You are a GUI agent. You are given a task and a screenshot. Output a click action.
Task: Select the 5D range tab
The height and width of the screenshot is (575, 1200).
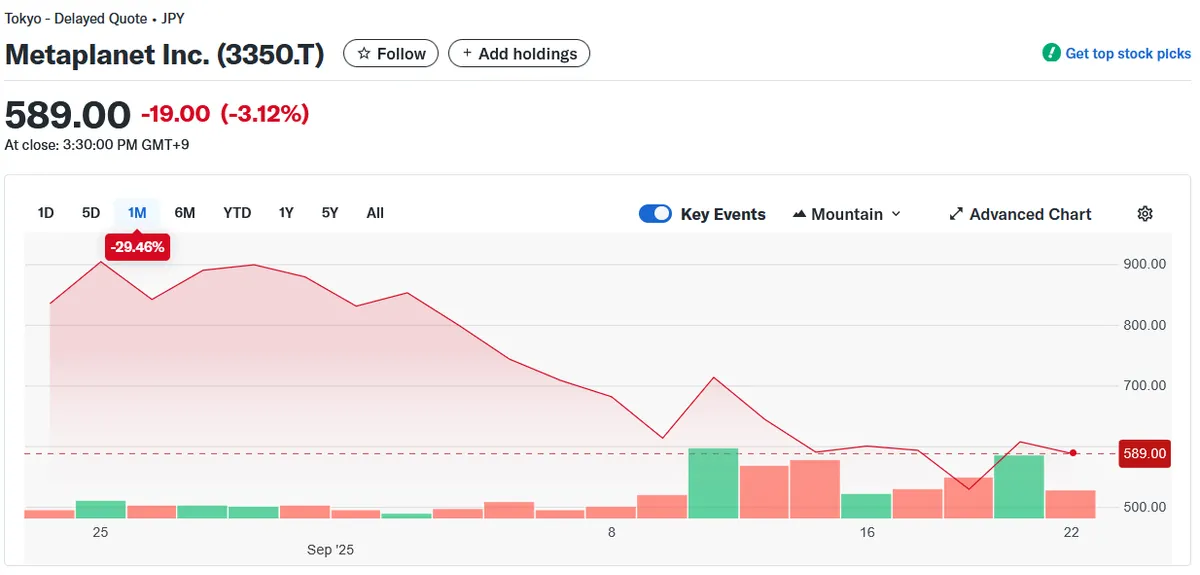[91, 213]
